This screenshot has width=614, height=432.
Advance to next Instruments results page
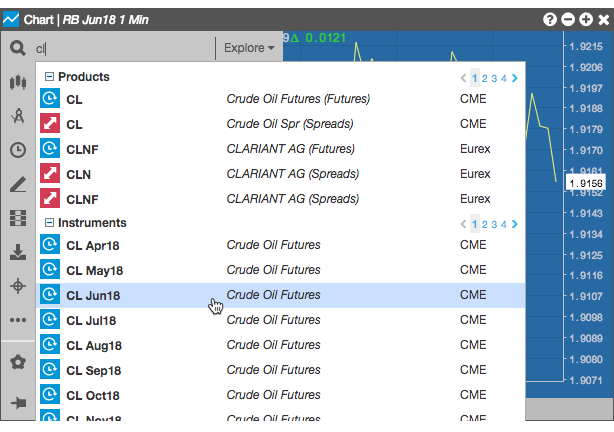point(515,224)
